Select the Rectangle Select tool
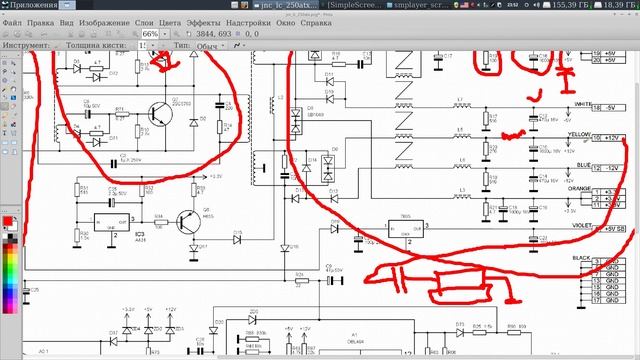The width and height of the screenshot is (640, 360). point(4,63)
